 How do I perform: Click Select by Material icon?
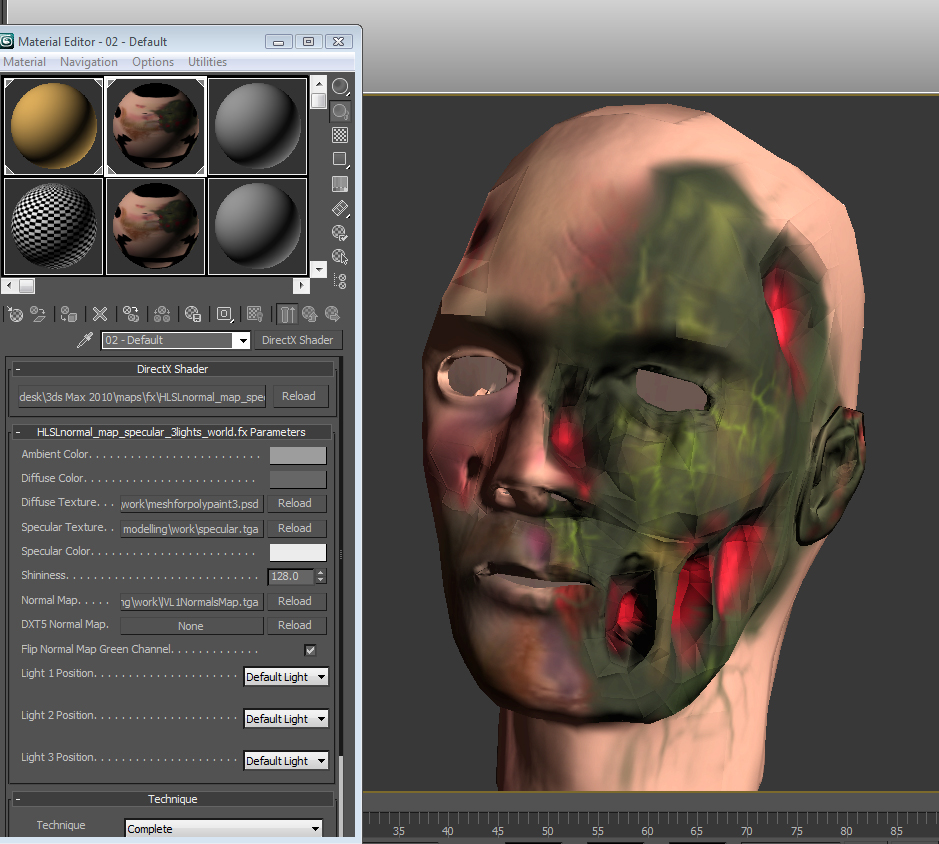click(340, 257)
